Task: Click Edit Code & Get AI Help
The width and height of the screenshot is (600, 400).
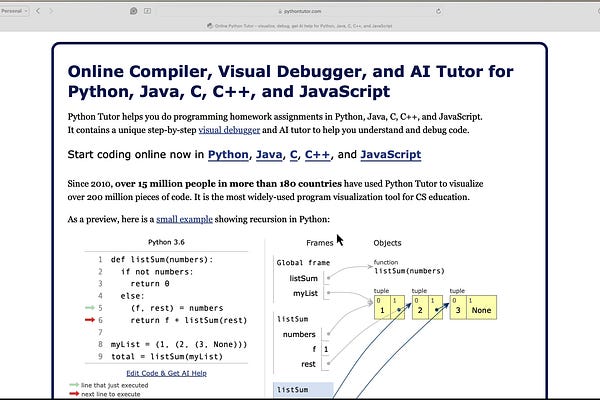Action: point(166,373)
